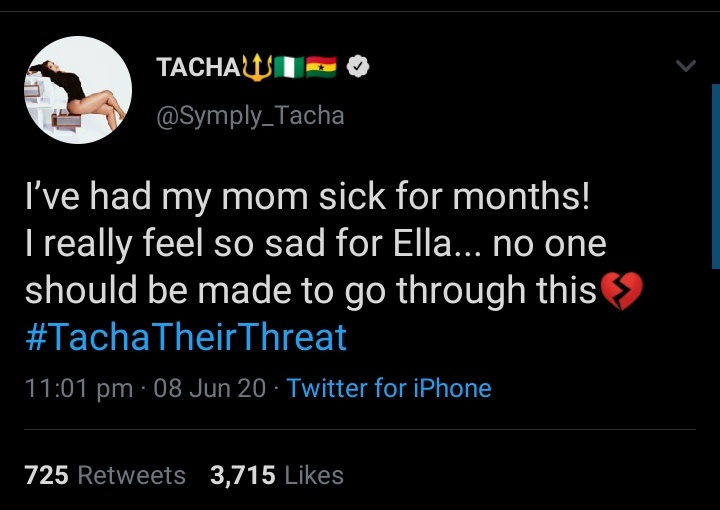The image size is (720, 510).
Task: Click the blue verified badge
Action: 358,67
